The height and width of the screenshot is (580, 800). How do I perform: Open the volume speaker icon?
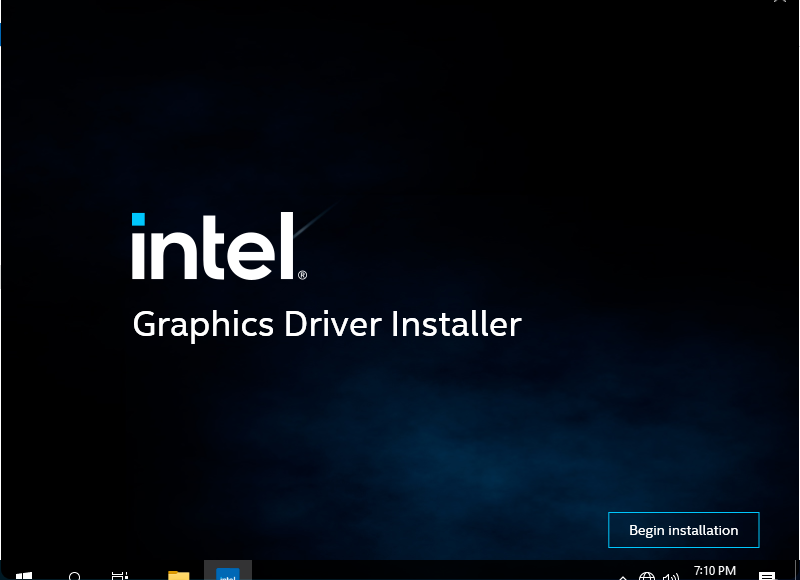pyautogui.click(x=670, y=576)
